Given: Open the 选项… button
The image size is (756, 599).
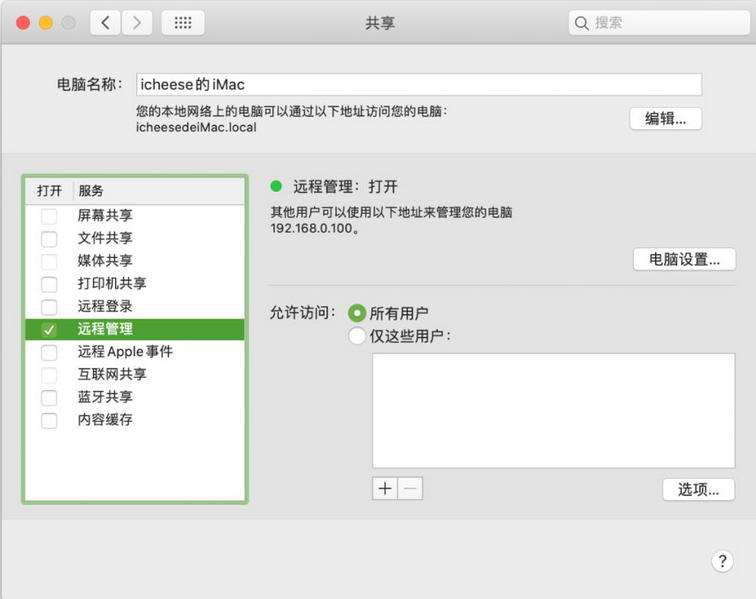Looking at the screenshot, I should click(x=699, y=490).
